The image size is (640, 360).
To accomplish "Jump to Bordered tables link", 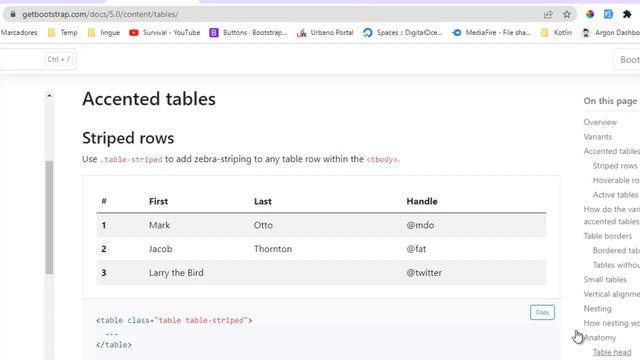I will pos(616,250).
